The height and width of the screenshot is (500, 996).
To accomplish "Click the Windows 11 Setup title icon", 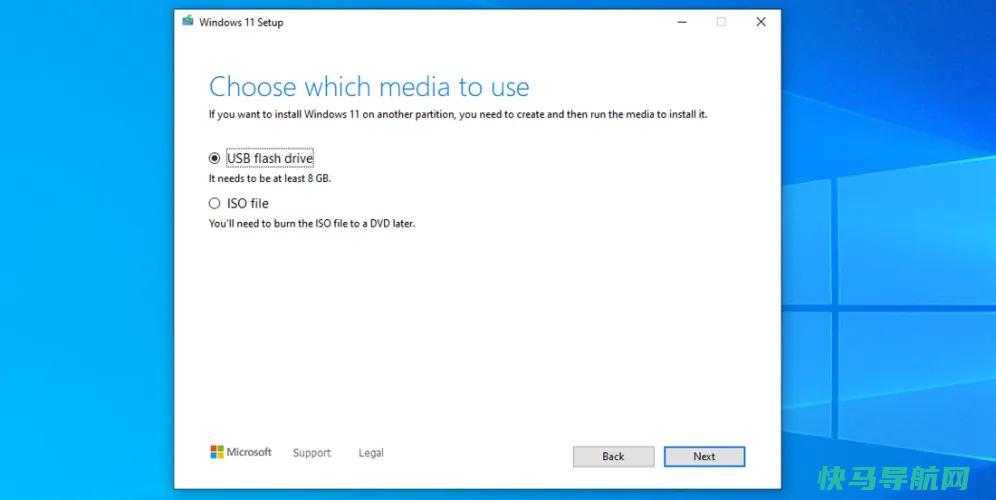I will [x=187, y=21].
